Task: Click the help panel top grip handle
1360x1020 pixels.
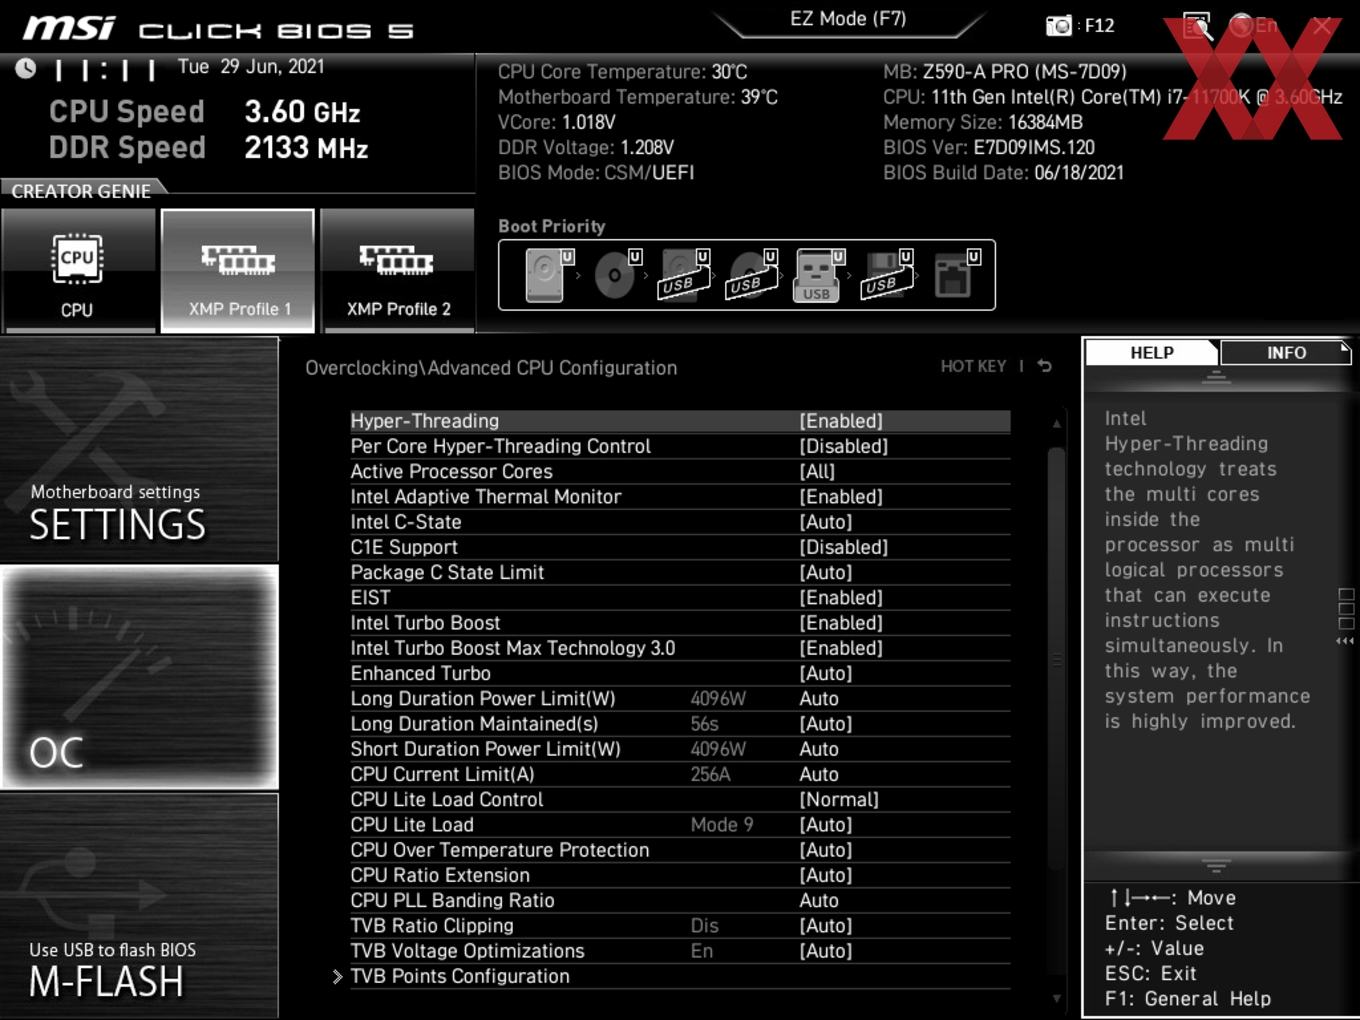Action: pyautogui.click(x=1216, y=377)
